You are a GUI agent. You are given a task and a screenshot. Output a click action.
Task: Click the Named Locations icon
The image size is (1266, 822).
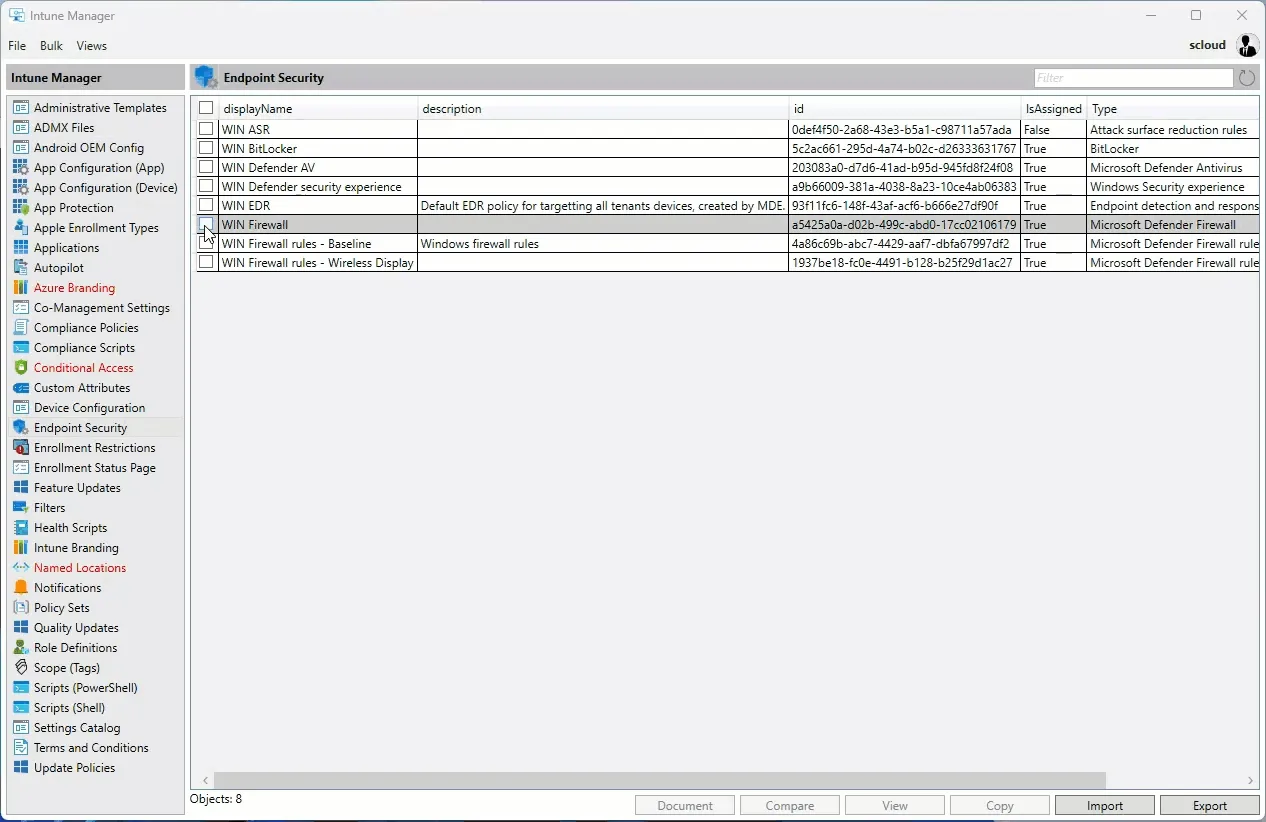(x=20, y=568)
